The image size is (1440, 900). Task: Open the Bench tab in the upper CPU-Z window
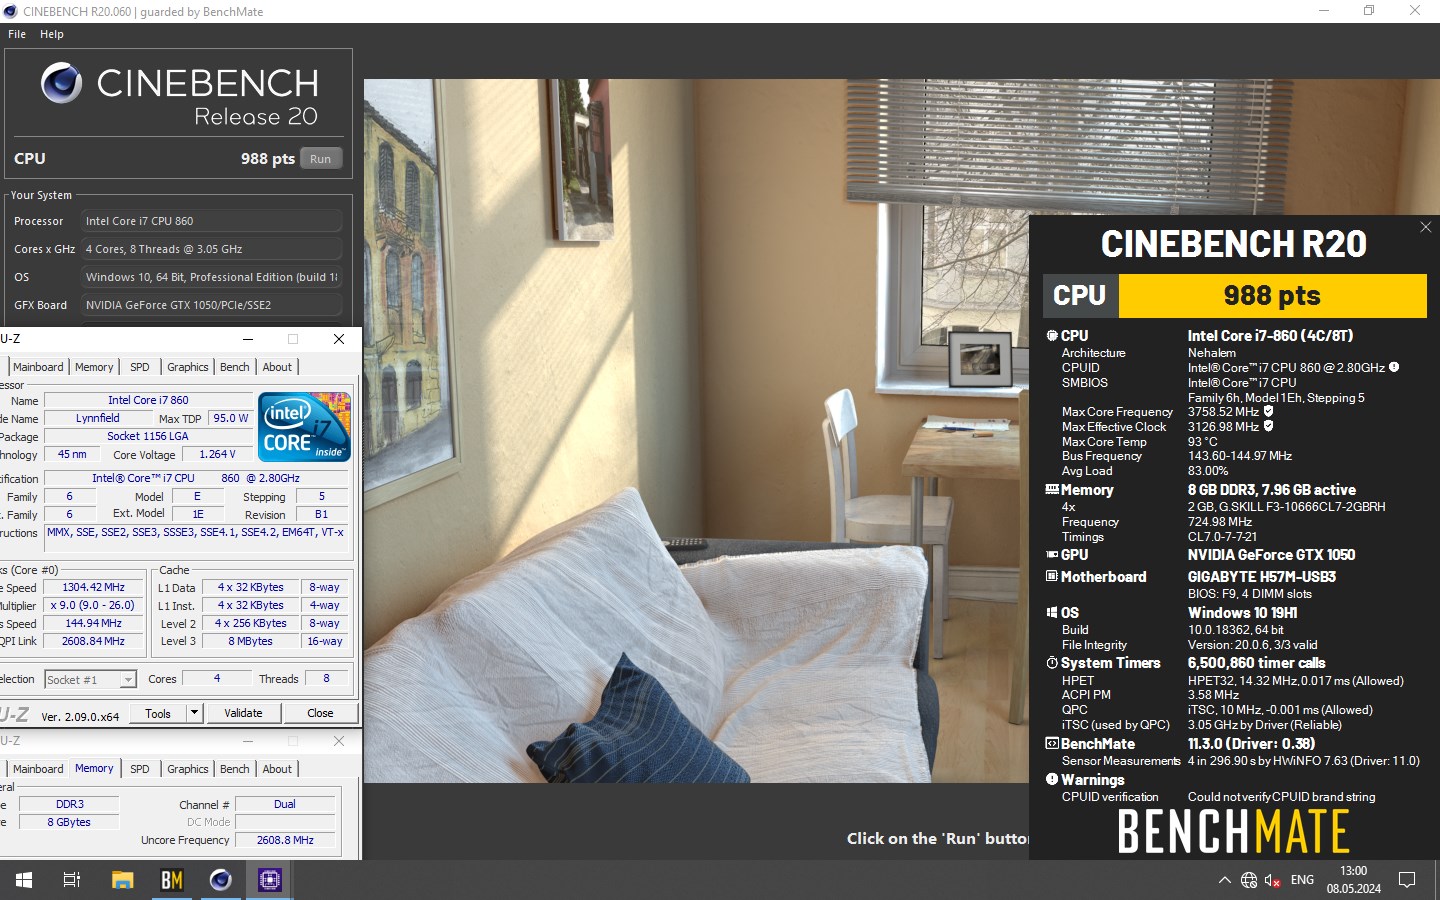[235, 367]
